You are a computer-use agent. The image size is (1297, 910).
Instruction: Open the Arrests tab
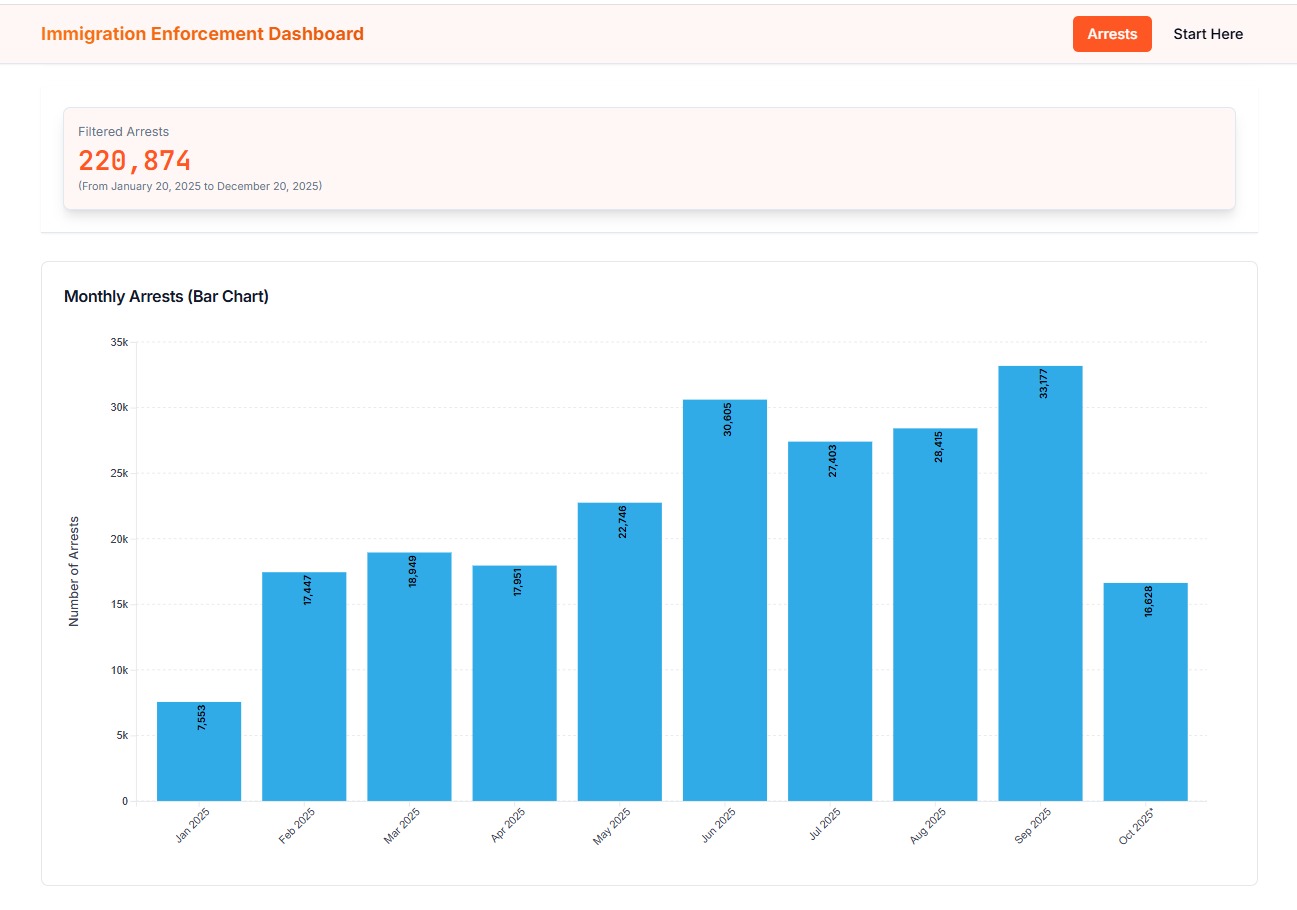pos(1111,34)
